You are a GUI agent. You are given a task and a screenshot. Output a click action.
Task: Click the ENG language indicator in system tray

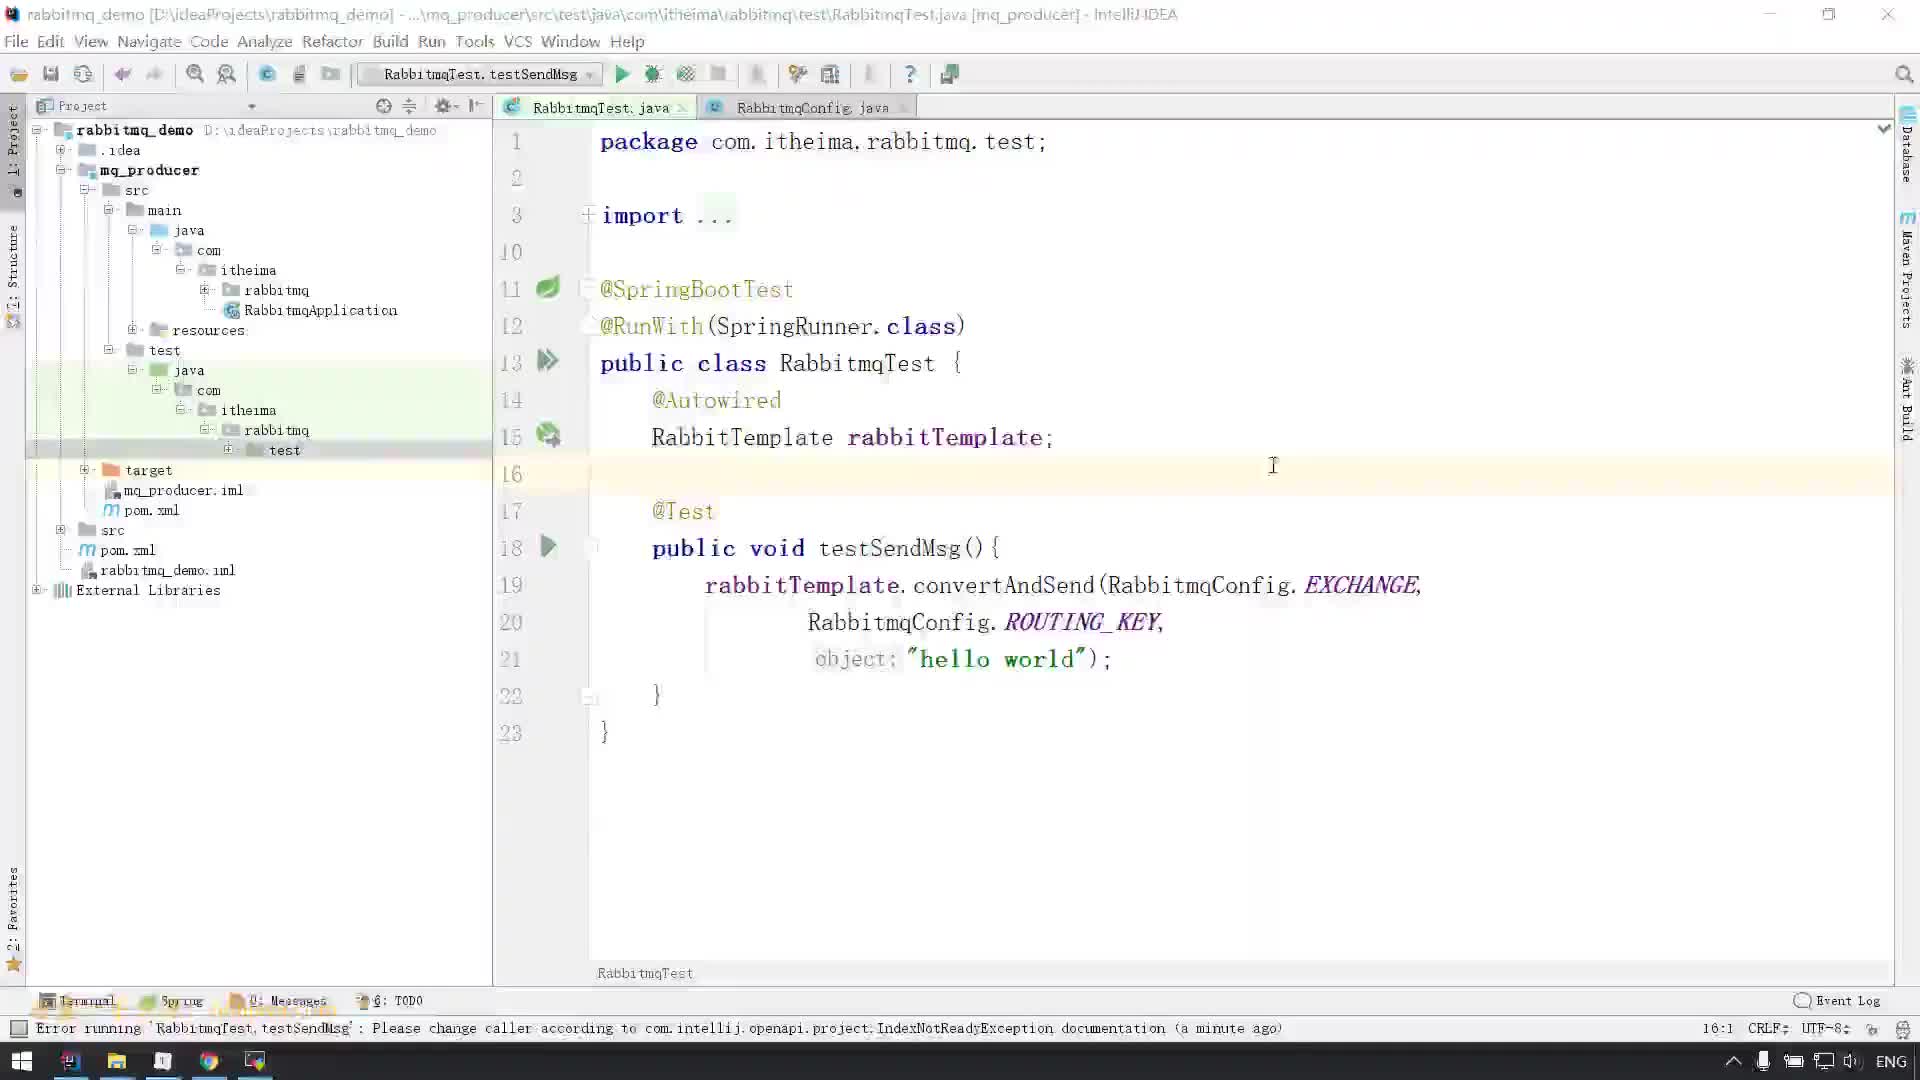click(x=1890, y=1061)
